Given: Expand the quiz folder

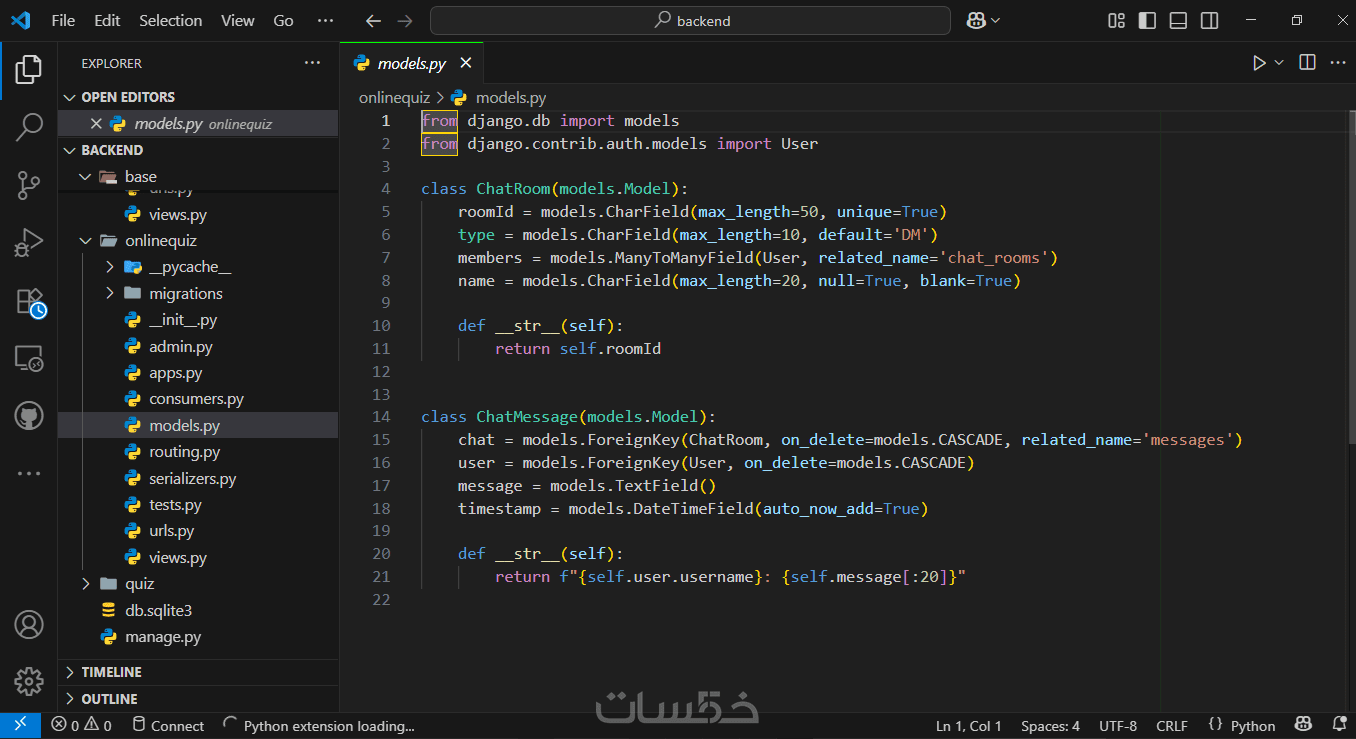Looking at the screenshot, I should (x=139, y=584).
